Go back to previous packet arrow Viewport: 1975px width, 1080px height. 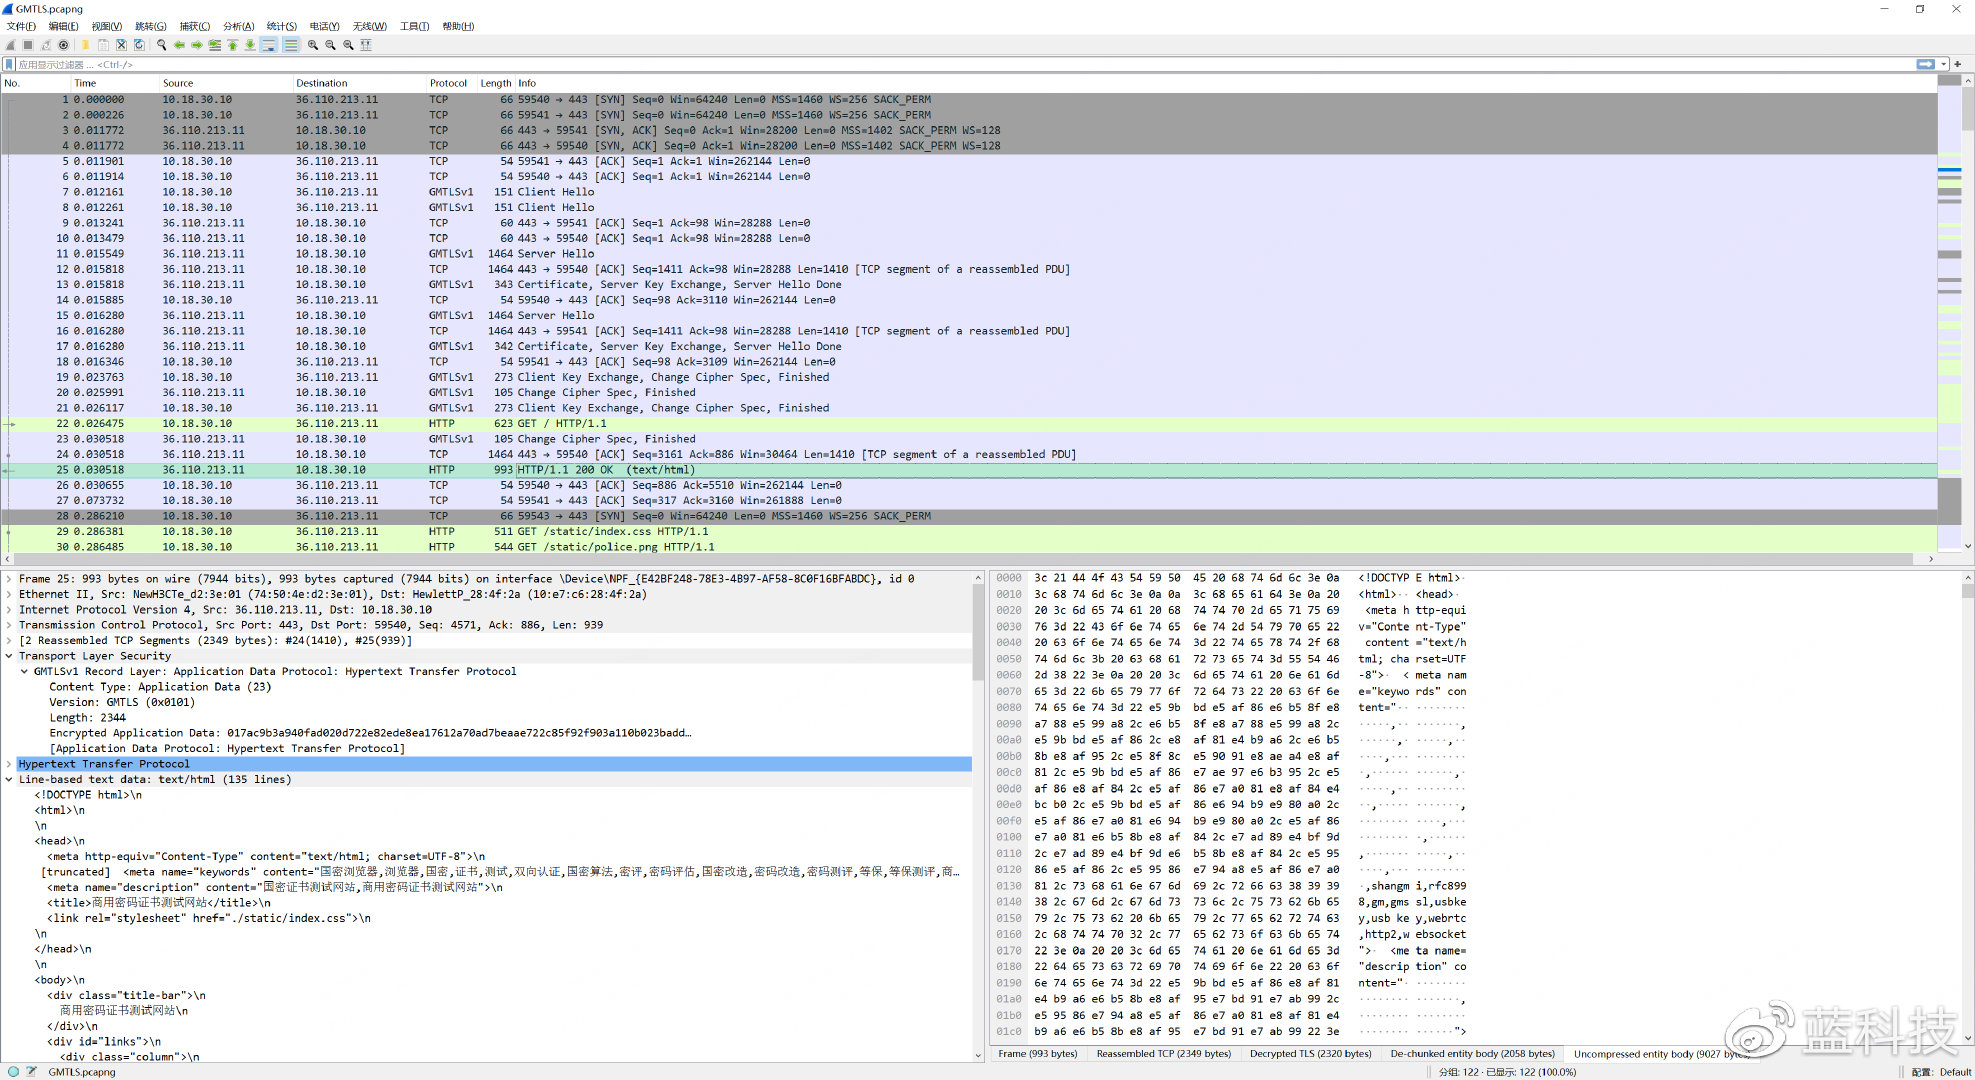pyautogui.click(x=179, y=45)
